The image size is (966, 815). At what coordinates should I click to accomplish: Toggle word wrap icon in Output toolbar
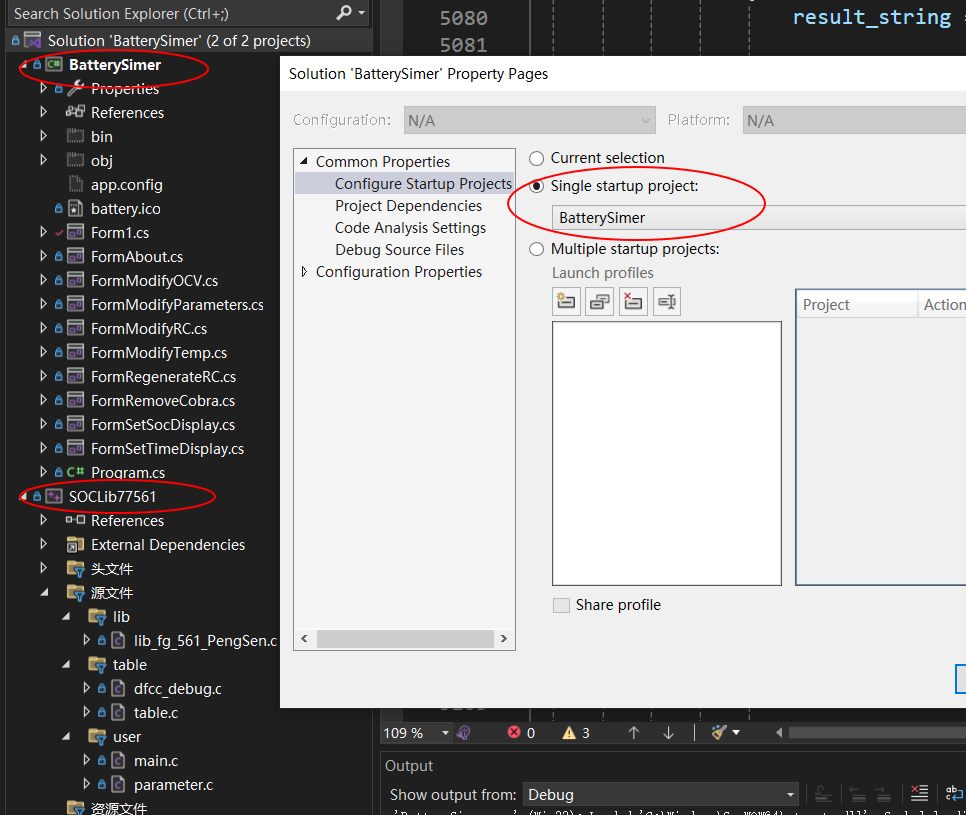pyautogui.click(x=954, y=793)
